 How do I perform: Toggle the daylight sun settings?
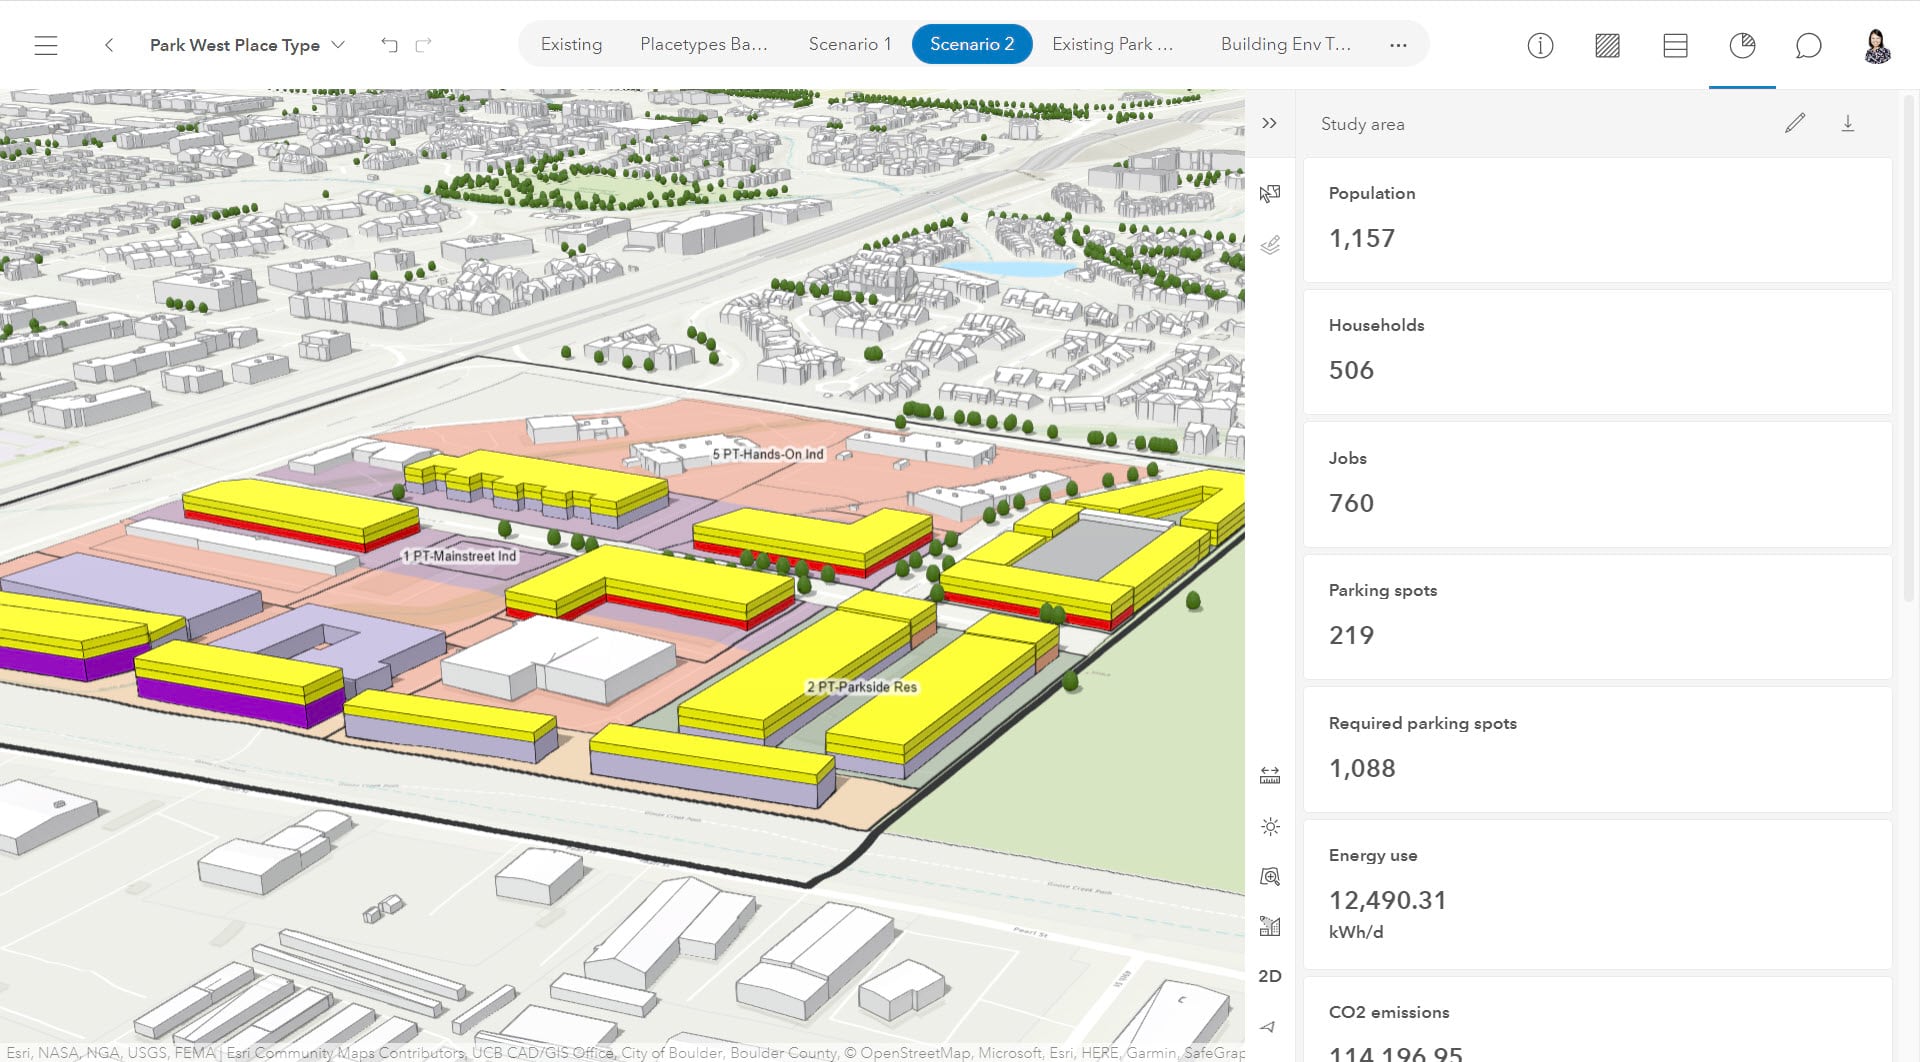[1270, 826]
